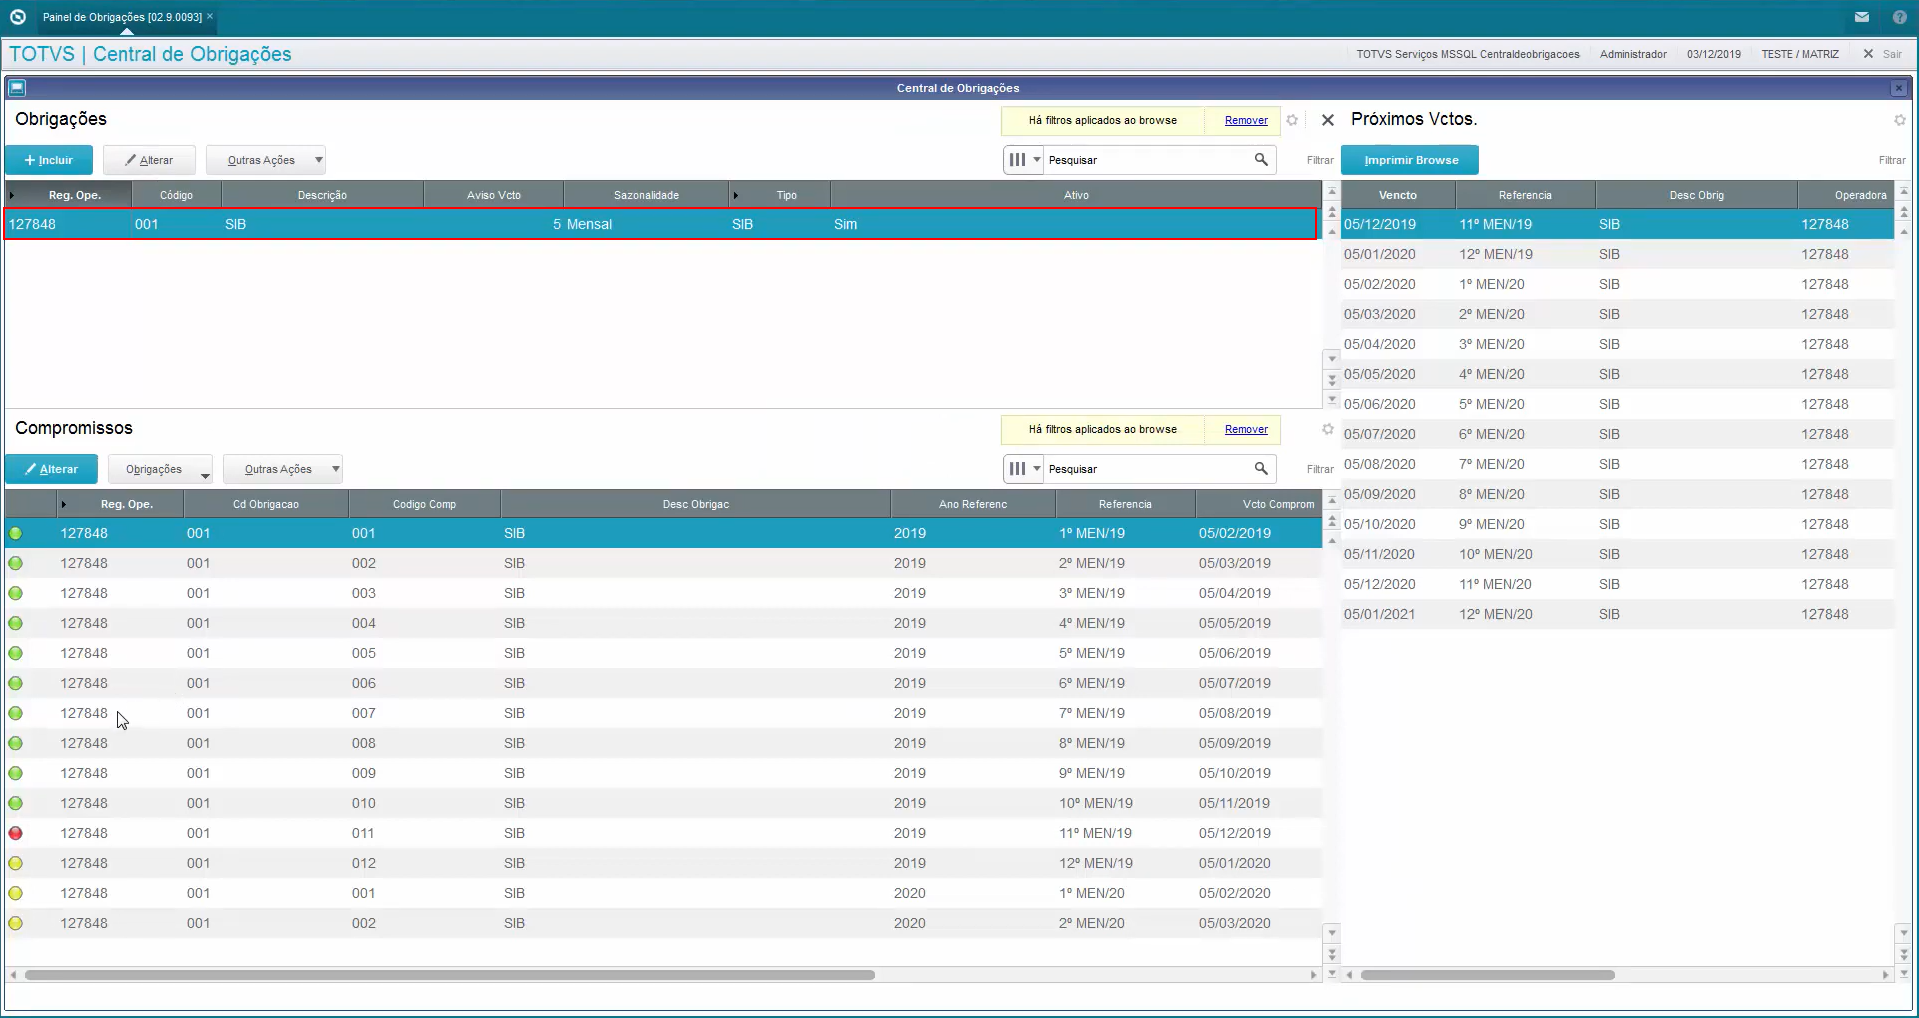The width and height of the screenshot is (1919, 1018).
Task: Click Central de Obrigações window menu icon
Action: [x=17, y=88]
